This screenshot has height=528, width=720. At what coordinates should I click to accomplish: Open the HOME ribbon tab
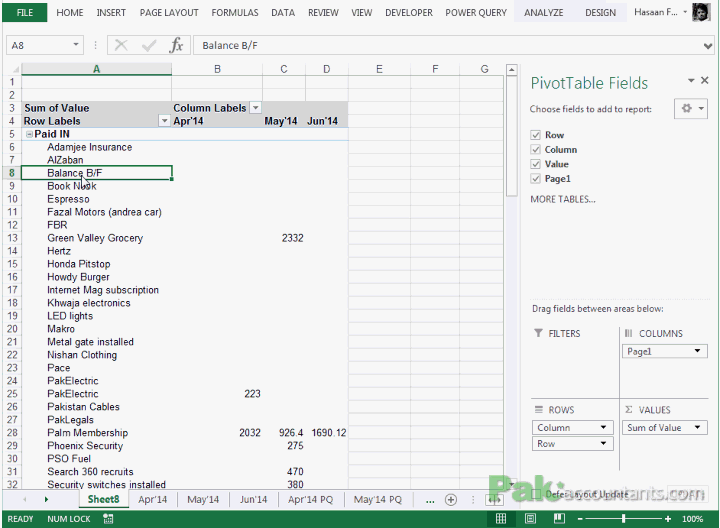[x=70, y=13]
